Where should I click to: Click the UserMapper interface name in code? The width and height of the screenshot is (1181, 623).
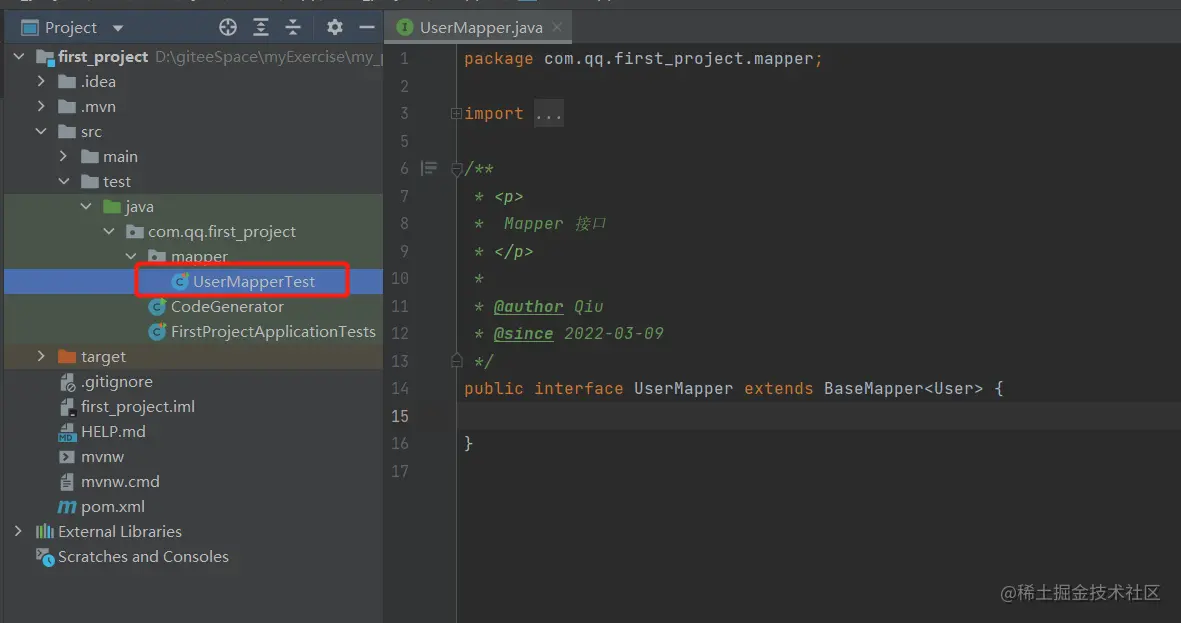click(x=683, y=389)
